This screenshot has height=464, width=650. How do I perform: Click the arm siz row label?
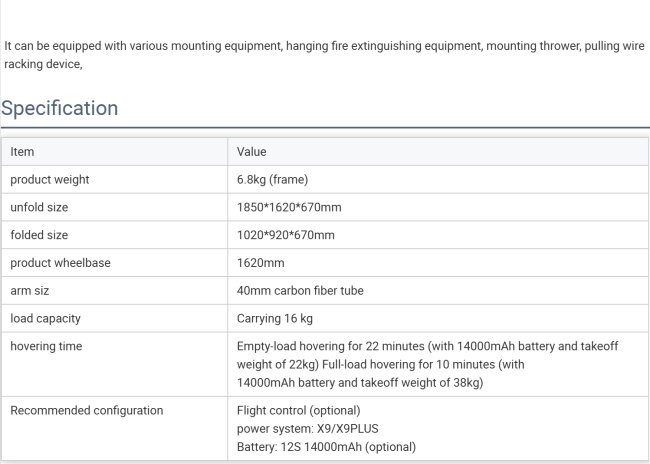point(30,291)
